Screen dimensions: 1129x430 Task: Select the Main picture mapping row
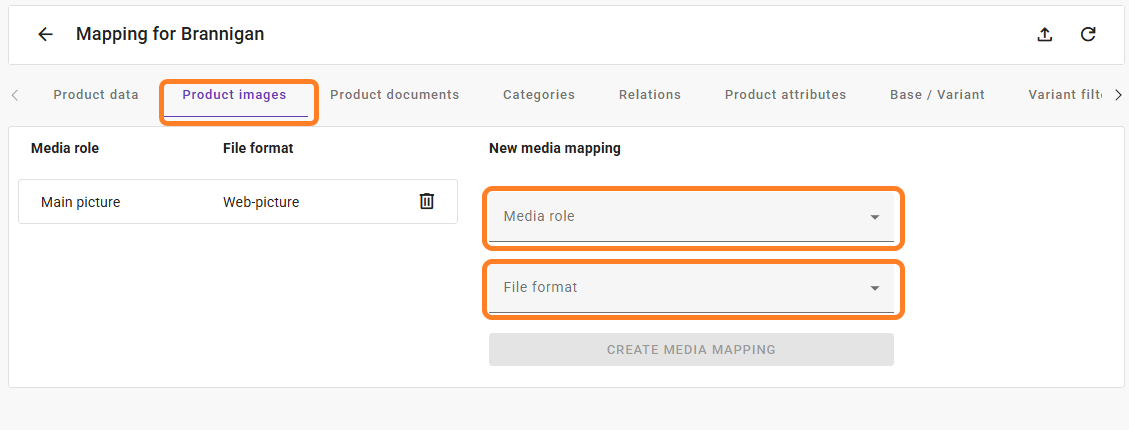[81, 202]
